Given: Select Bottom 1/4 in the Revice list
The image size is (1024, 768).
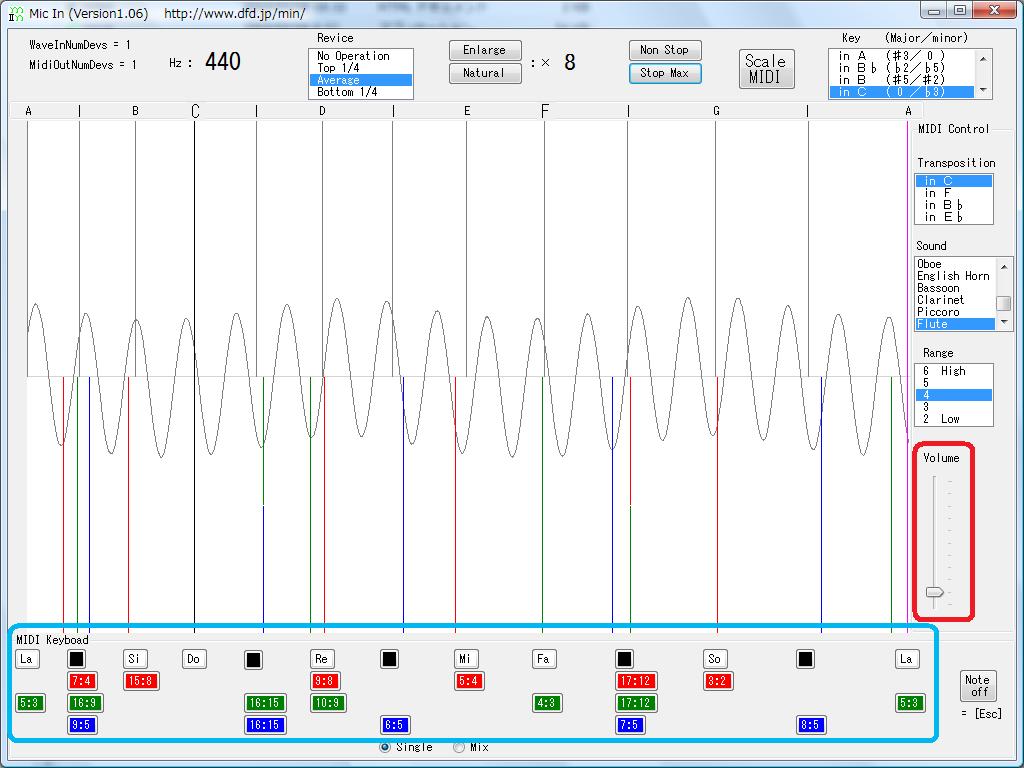Looking at the screenshot, I should tap(360, 92).
